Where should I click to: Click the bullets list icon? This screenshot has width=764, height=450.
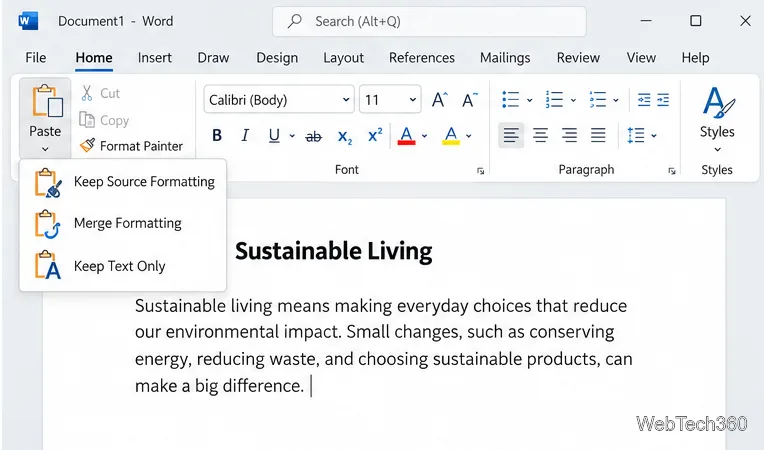510,99
